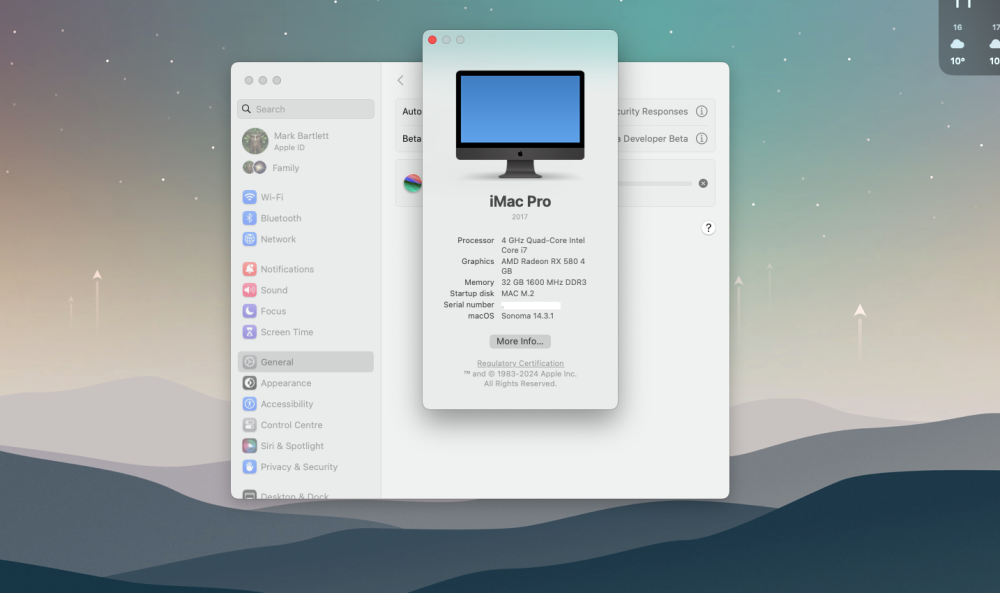The width and height of the screenshot is (1000, 593).
Task: Click the Automatic updates row label
Action: (412, 111)
